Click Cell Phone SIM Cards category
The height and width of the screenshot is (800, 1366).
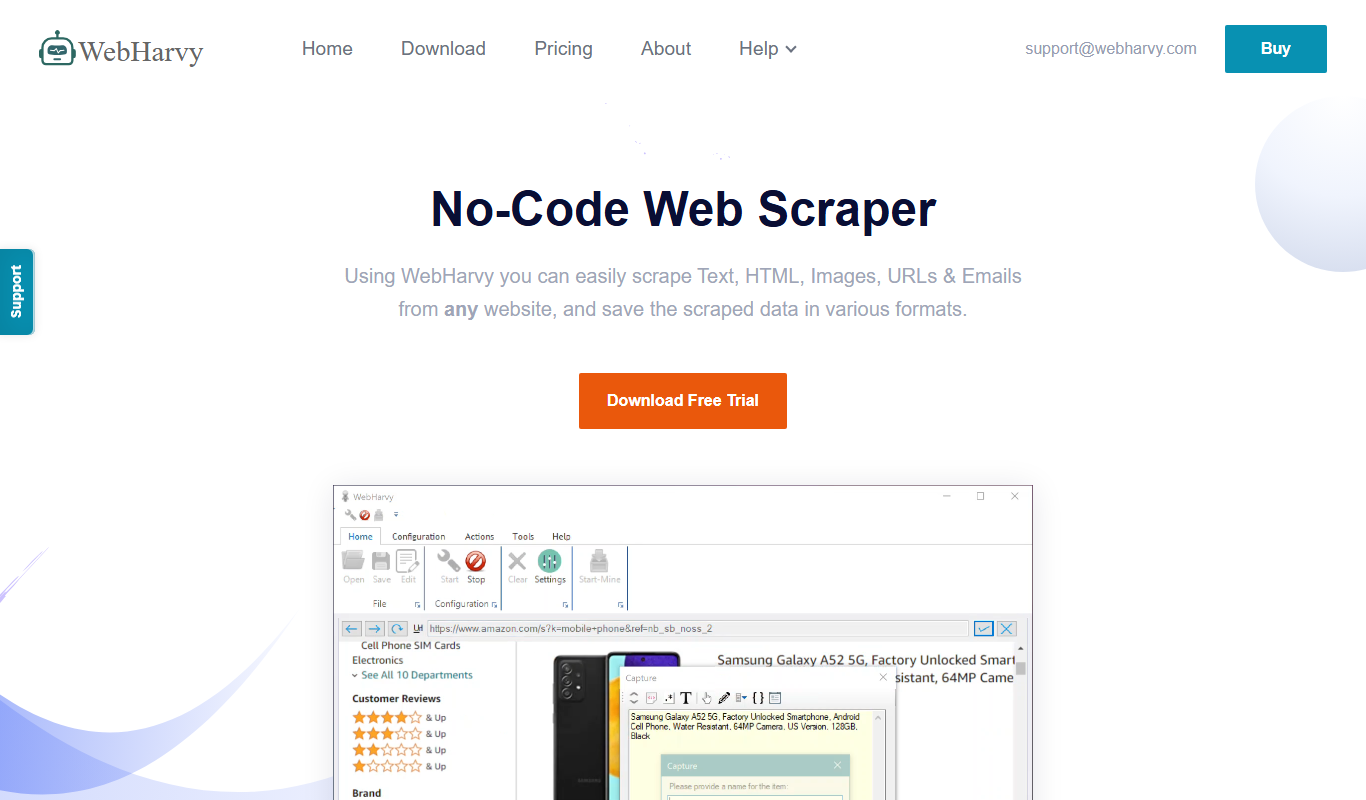point(411,646)
